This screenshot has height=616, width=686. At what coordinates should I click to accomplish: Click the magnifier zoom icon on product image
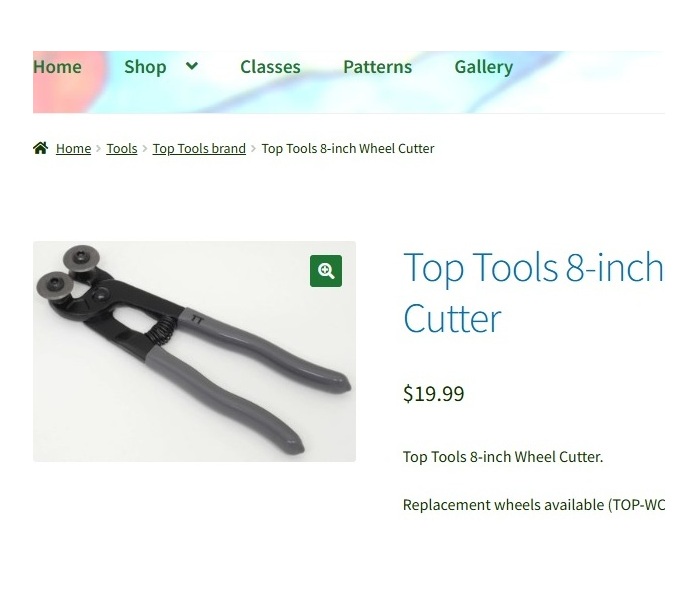click(x=326, y=271)
